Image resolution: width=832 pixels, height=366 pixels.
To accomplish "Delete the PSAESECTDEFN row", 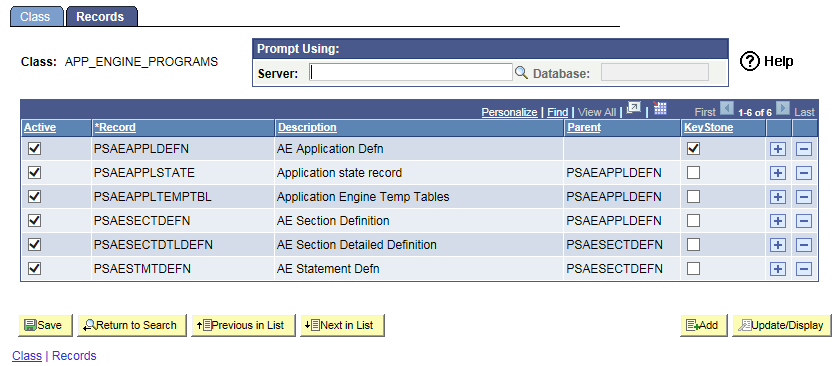I will click(x=804, y=221).
